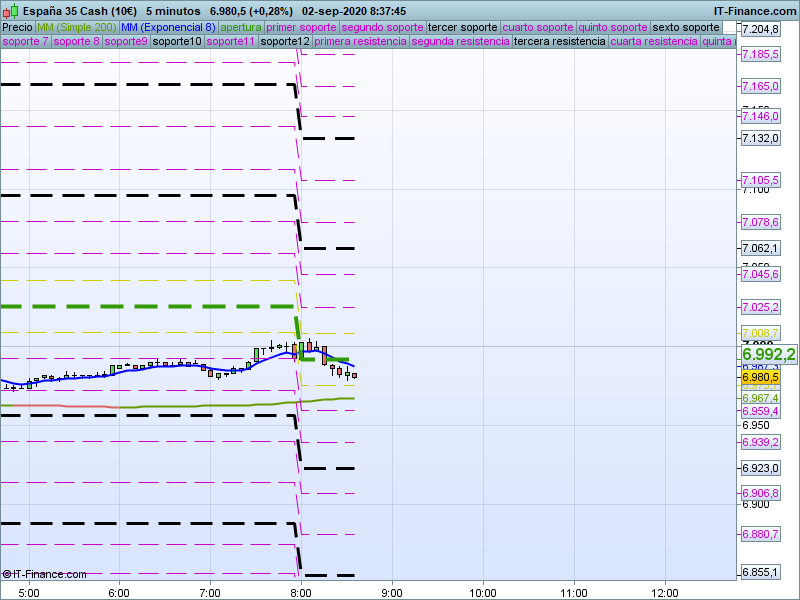Click the 7.146,0 price tag
Image resolution: width=800 pixels, height=600 pixels.
pyautogui.click(x=760, y=116)
